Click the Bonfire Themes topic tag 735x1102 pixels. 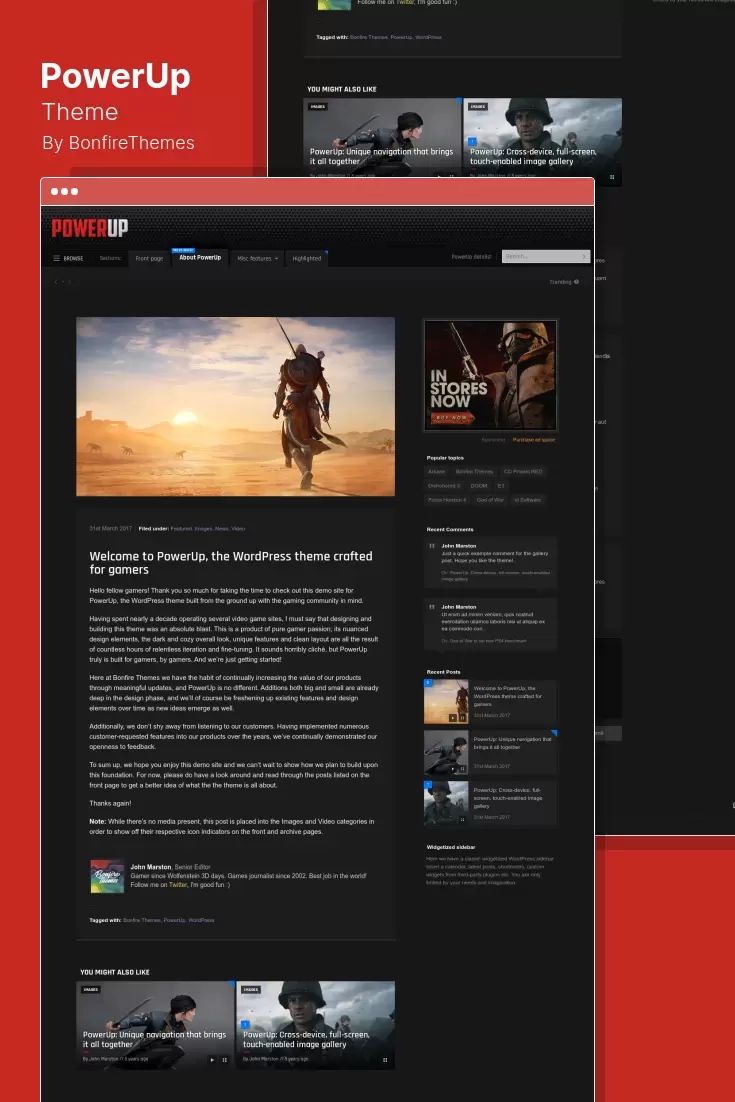474,472
